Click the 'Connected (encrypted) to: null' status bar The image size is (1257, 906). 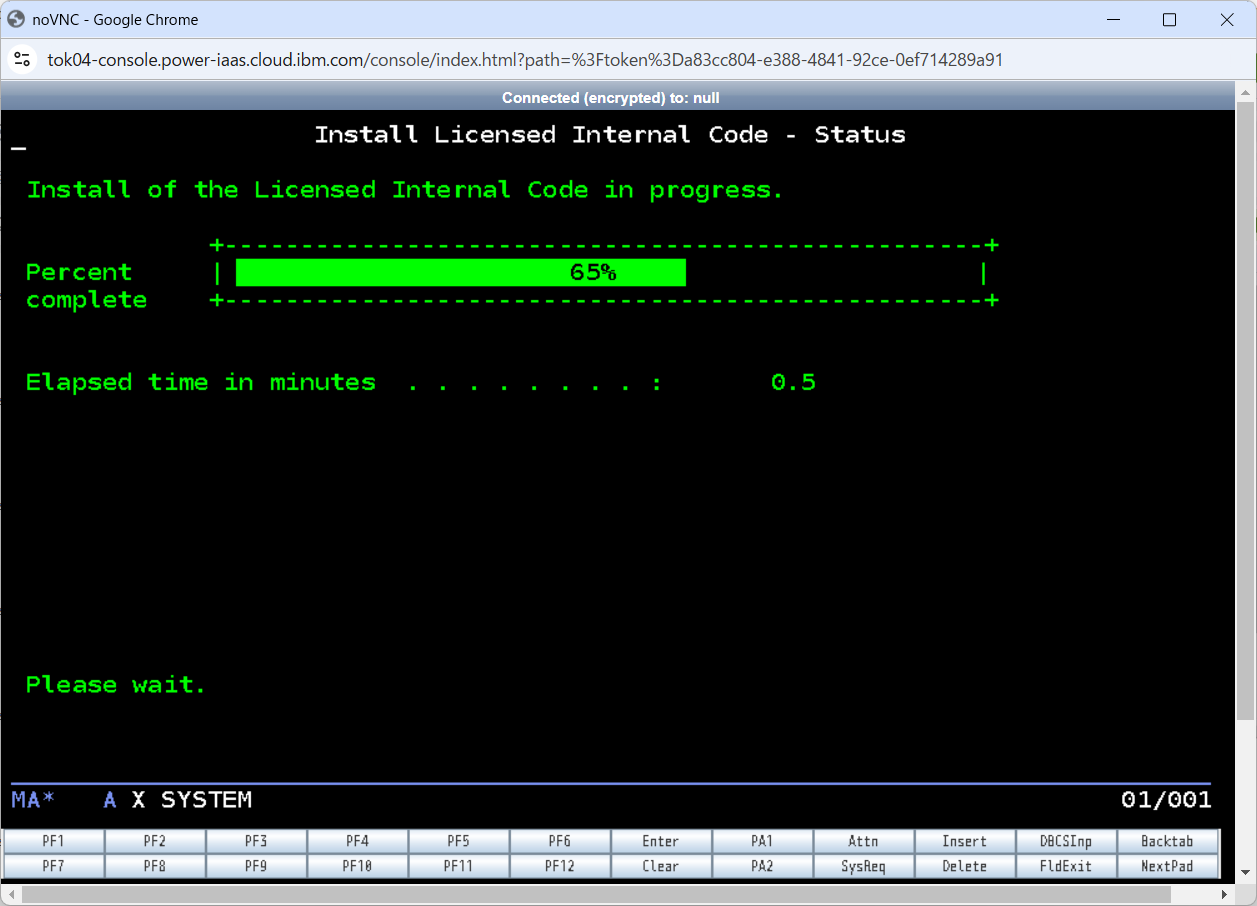click(611, 97)
